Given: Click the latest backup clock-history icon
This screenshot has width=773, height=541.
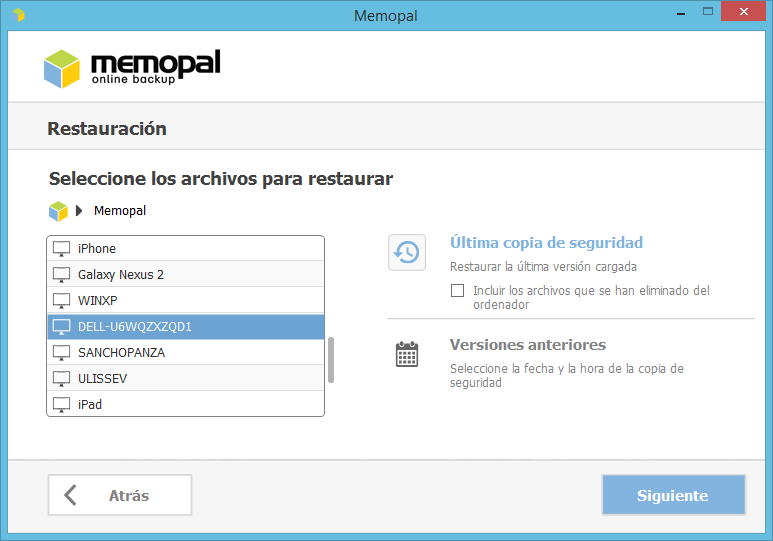Looking at the screenshot, I should coord(407,252).
